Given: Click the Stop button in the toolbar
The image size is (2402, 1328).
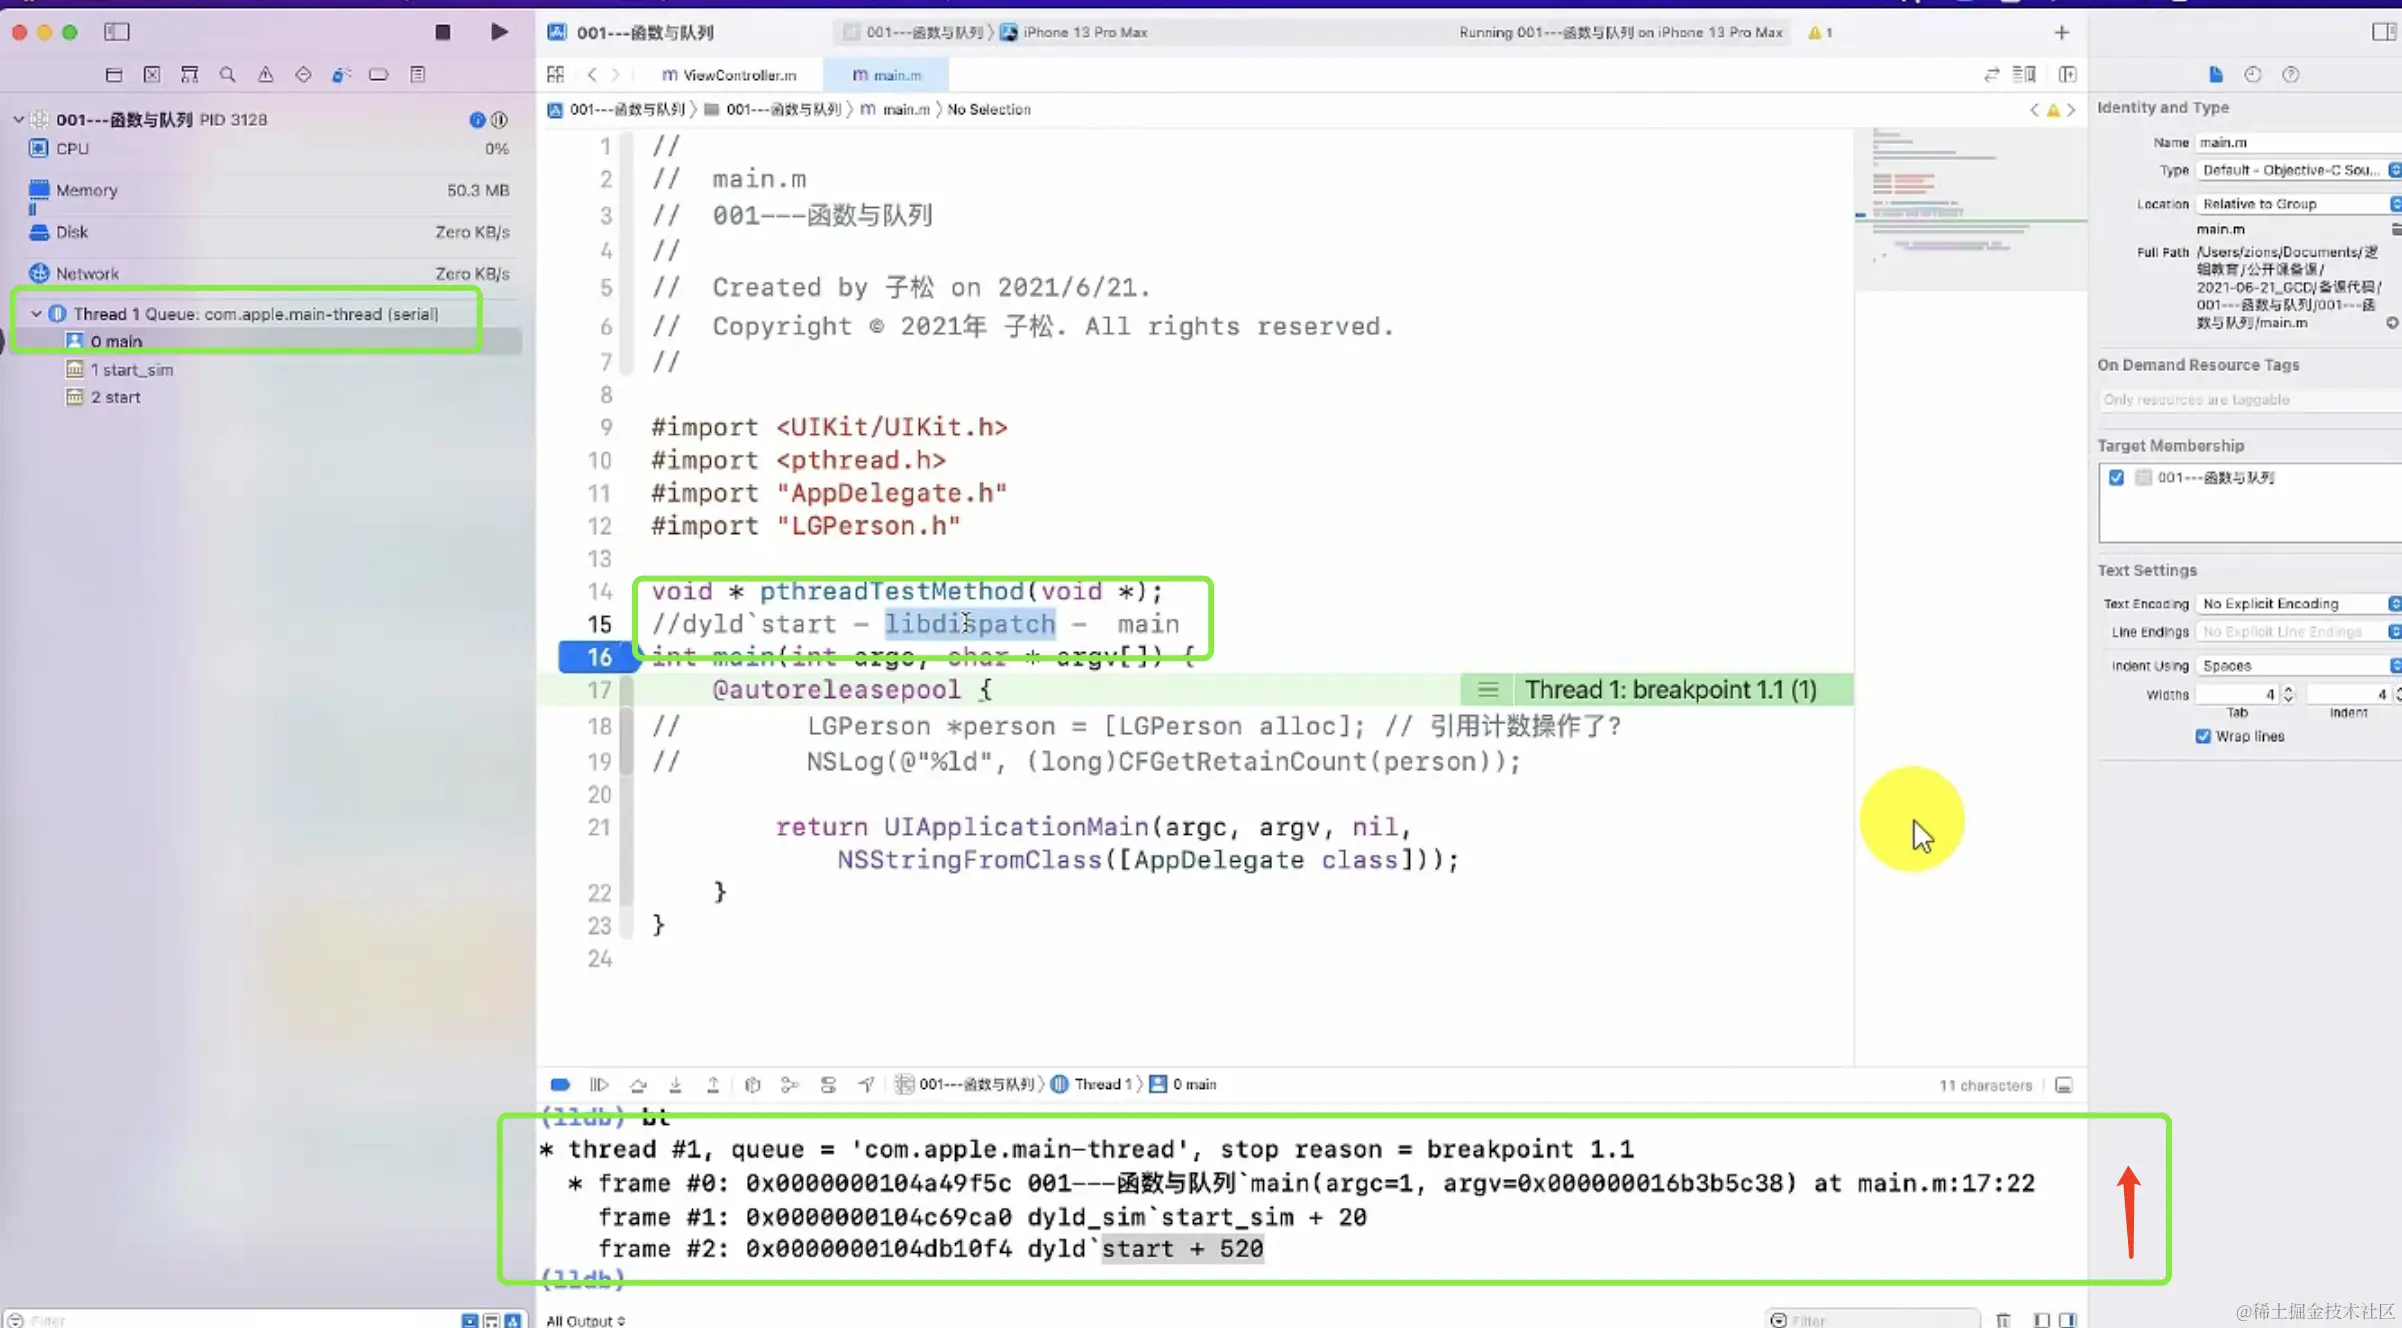Looking at the screenshot, I should click(442, 32).
